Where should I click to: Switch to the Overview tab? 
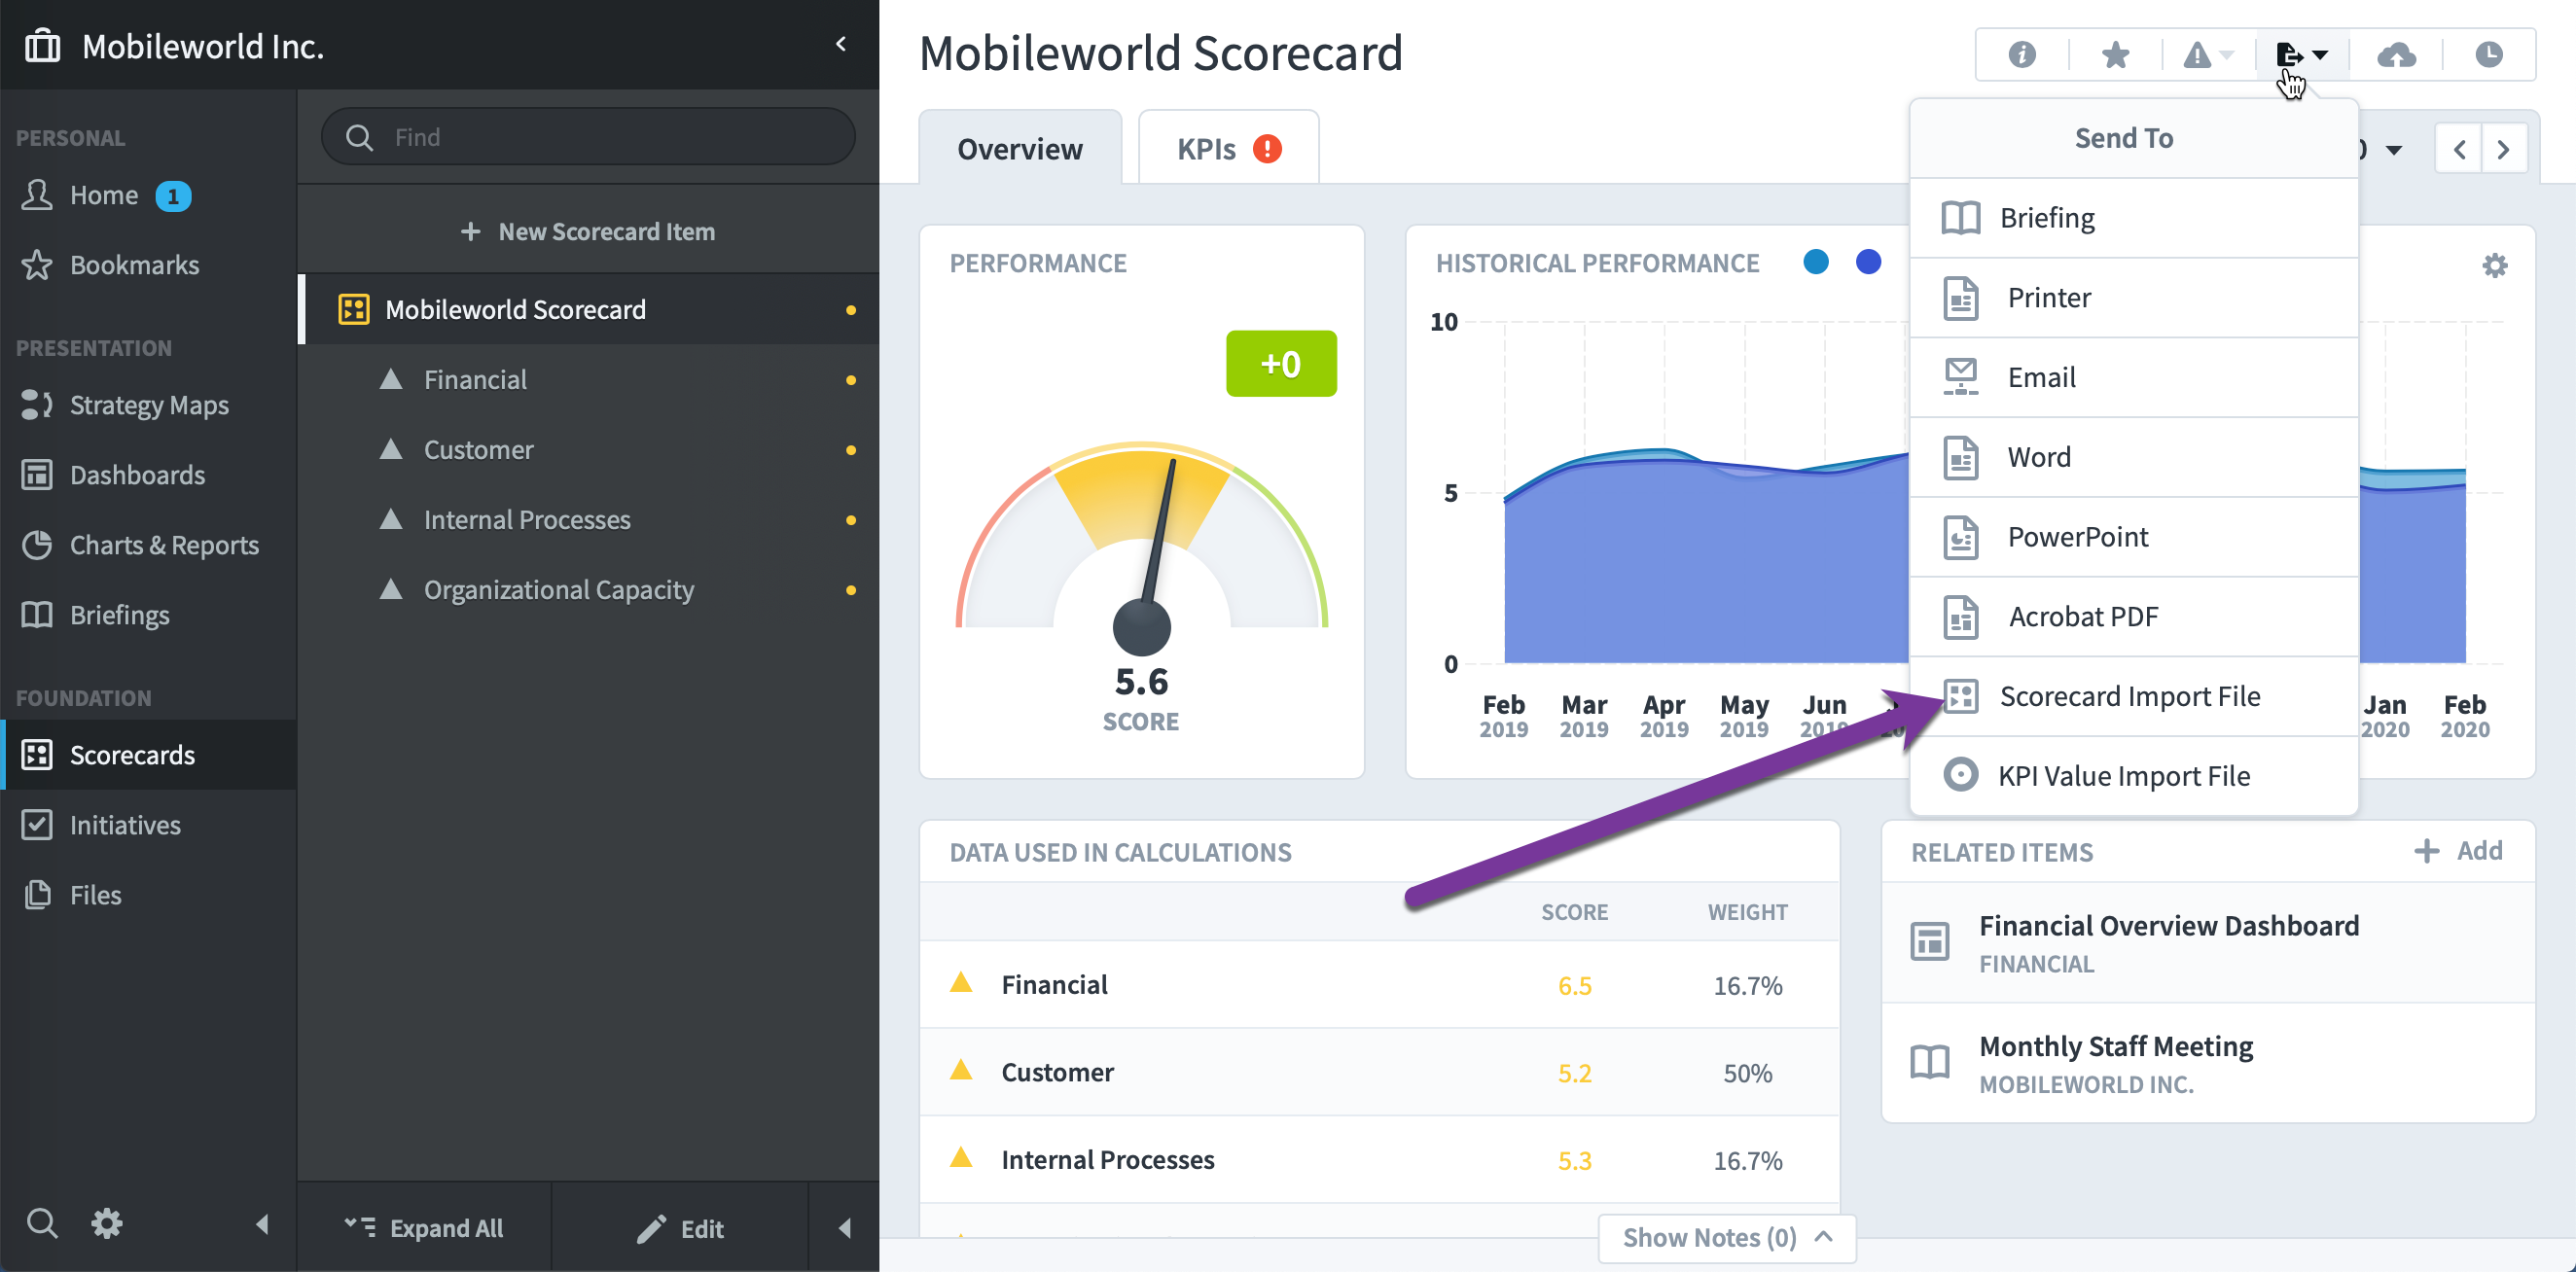click(1020, 148)
